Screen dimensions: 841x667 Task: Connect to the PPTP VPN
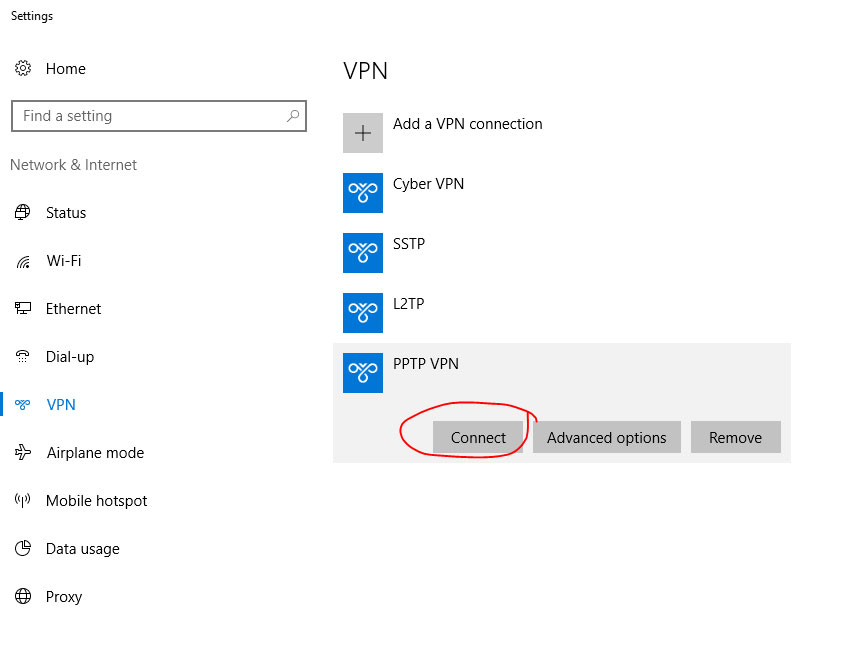pyautogui.click(x=478, y=438)
